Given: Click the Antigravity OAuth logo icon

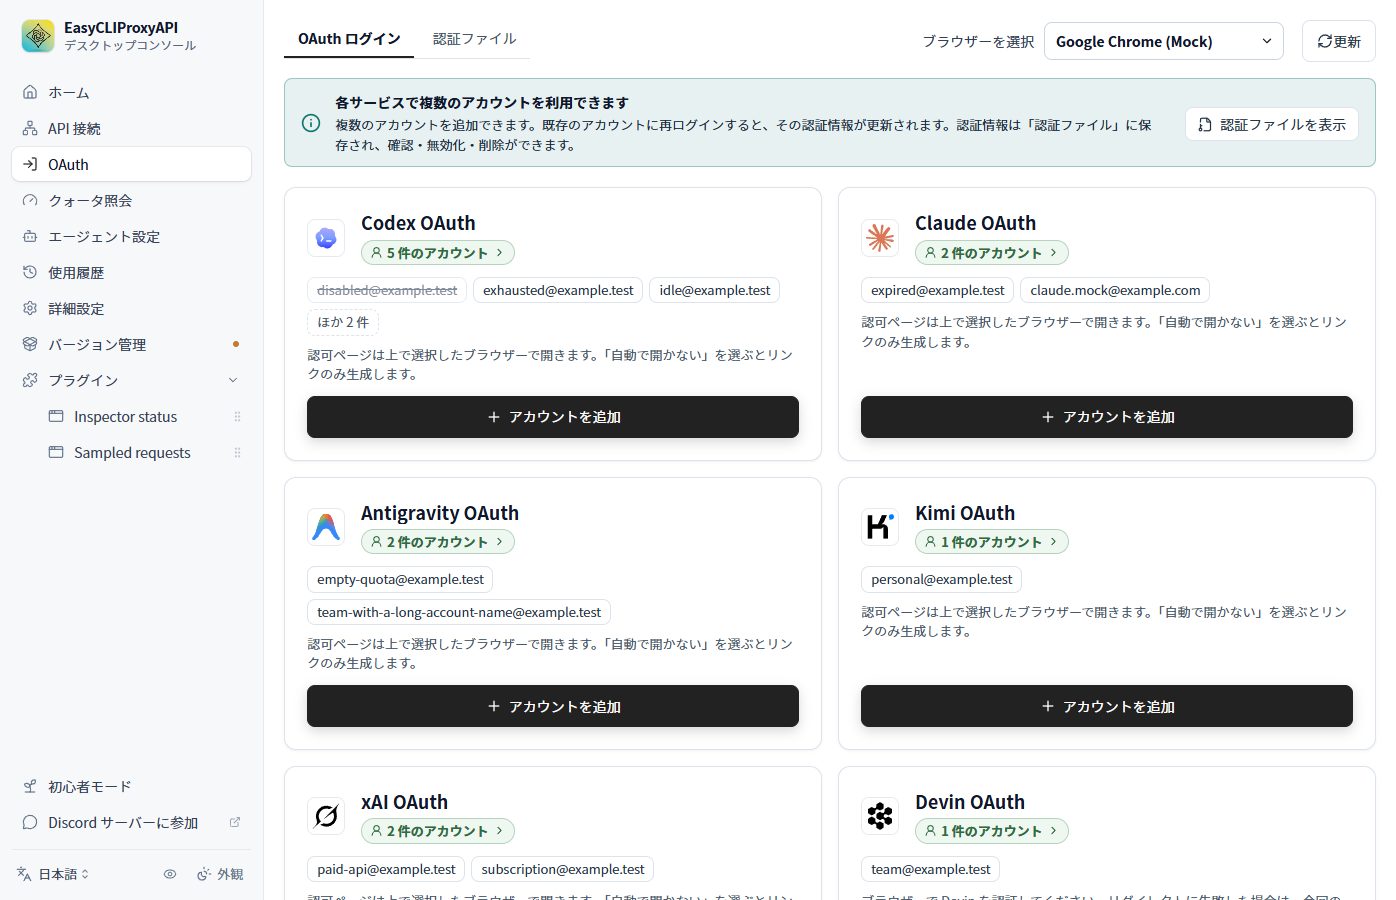Looking at the screenshot, I should (326, 527).
